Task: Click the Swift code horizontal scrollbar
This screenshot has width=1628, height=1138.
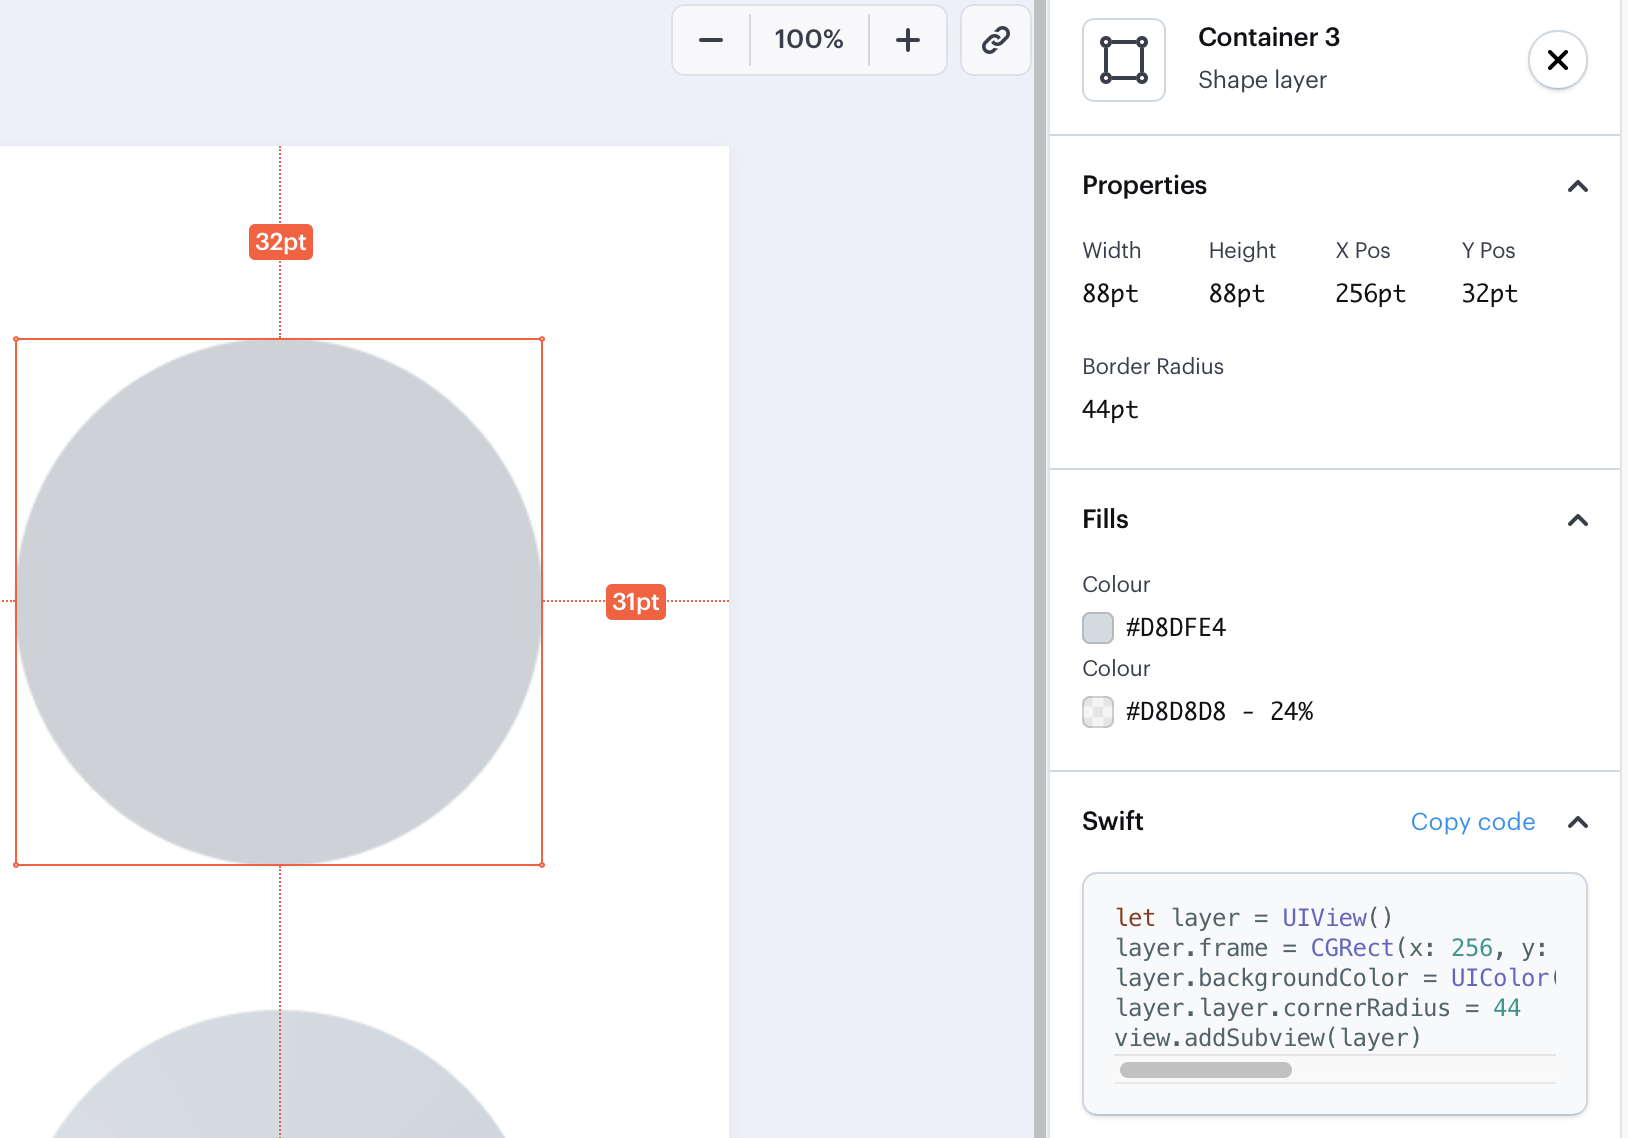Action: tap(1206, 1070)
